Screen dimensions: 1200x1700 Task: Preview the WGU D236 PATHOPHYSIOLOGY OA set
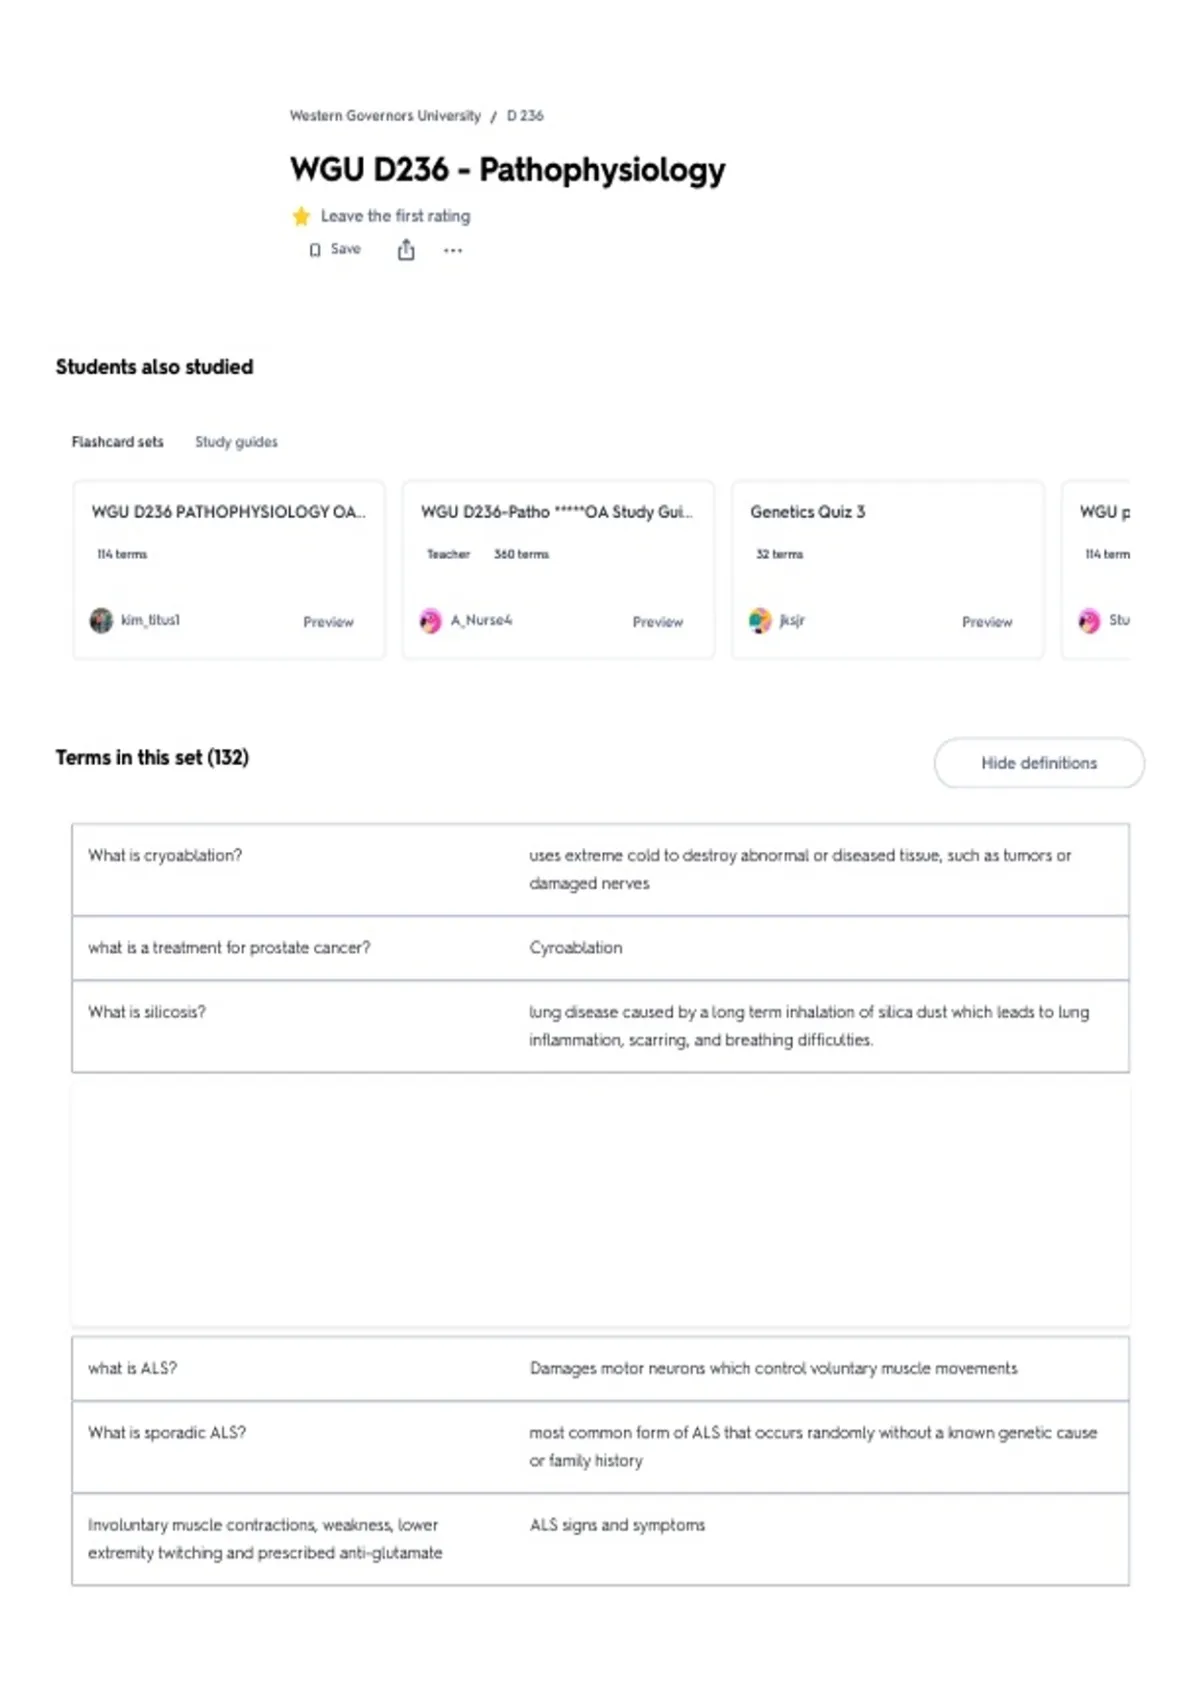328,622
